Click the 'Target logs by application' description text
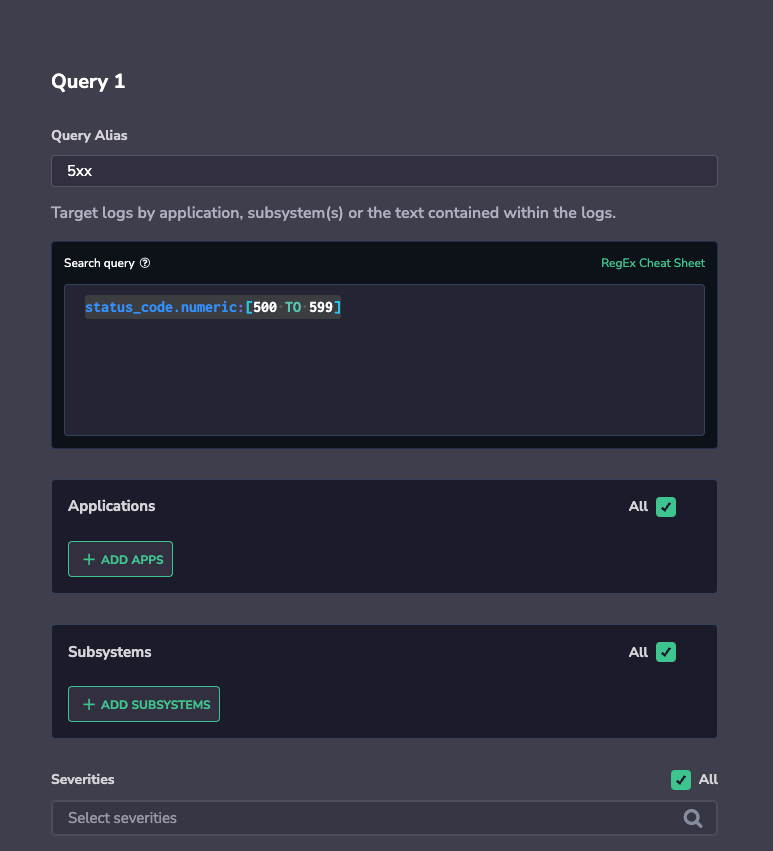Screen dimensions: 773x851 click(333, 213)
